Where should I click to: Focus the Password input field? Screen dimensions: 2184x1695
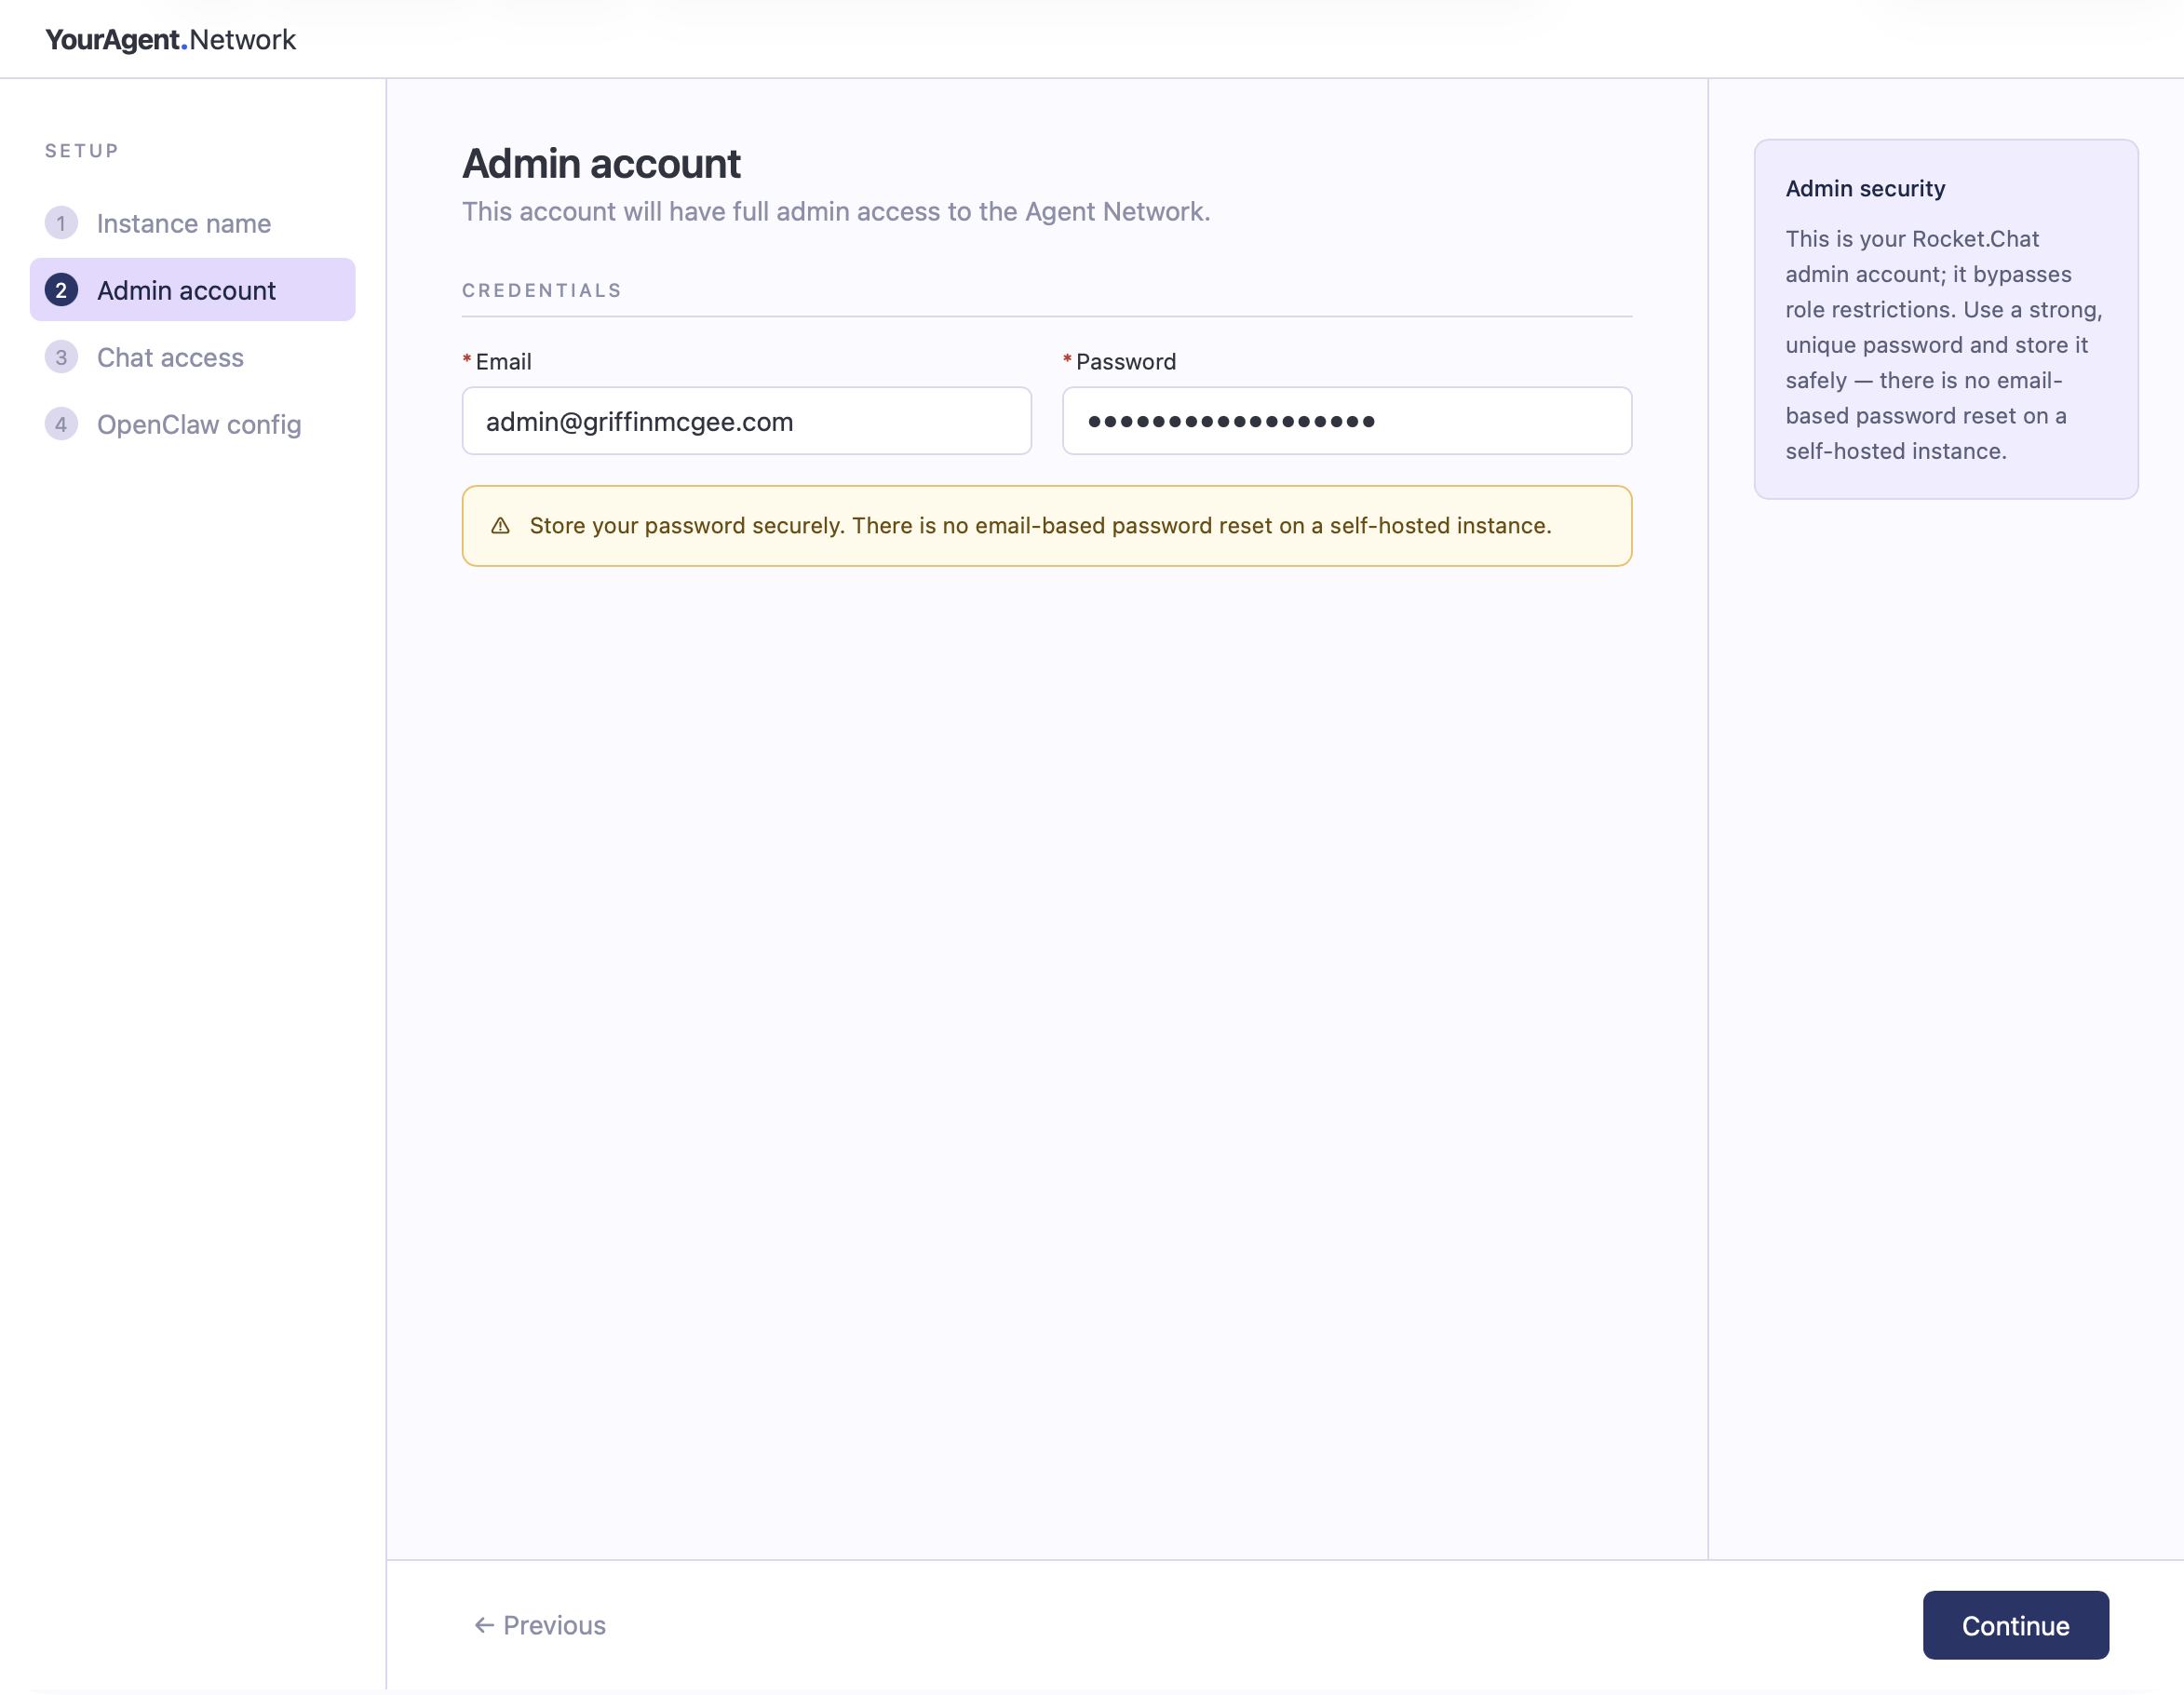(1347, 421)
